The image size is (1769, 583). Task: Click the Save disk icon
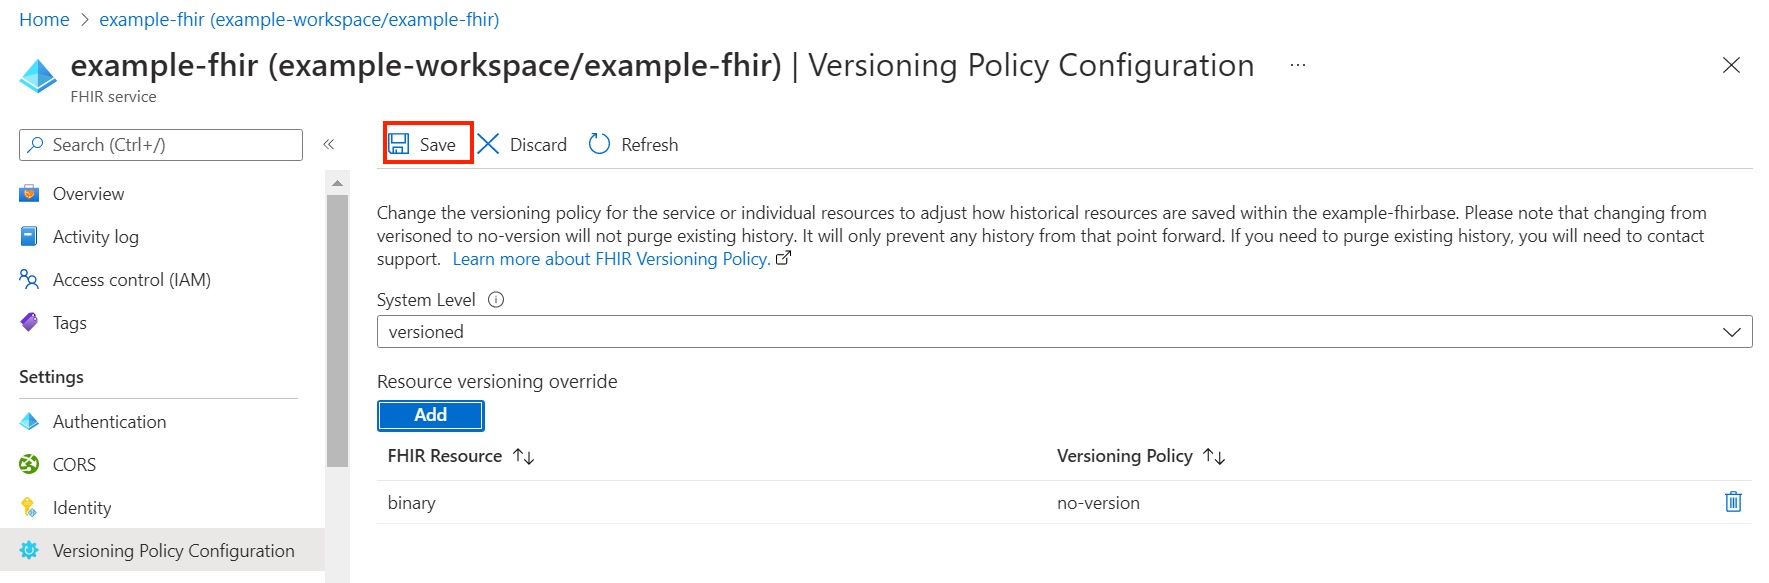tap(399, 144)
